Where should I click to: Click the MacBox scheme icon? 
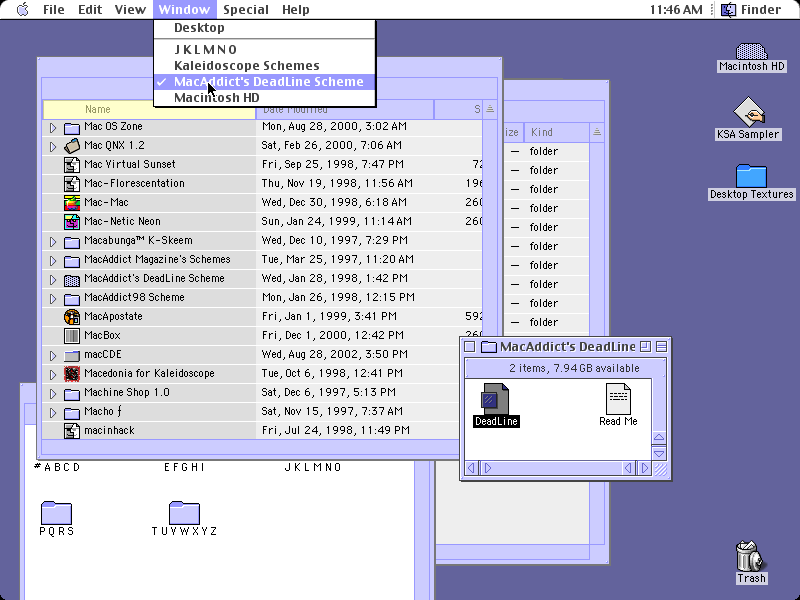72,336
